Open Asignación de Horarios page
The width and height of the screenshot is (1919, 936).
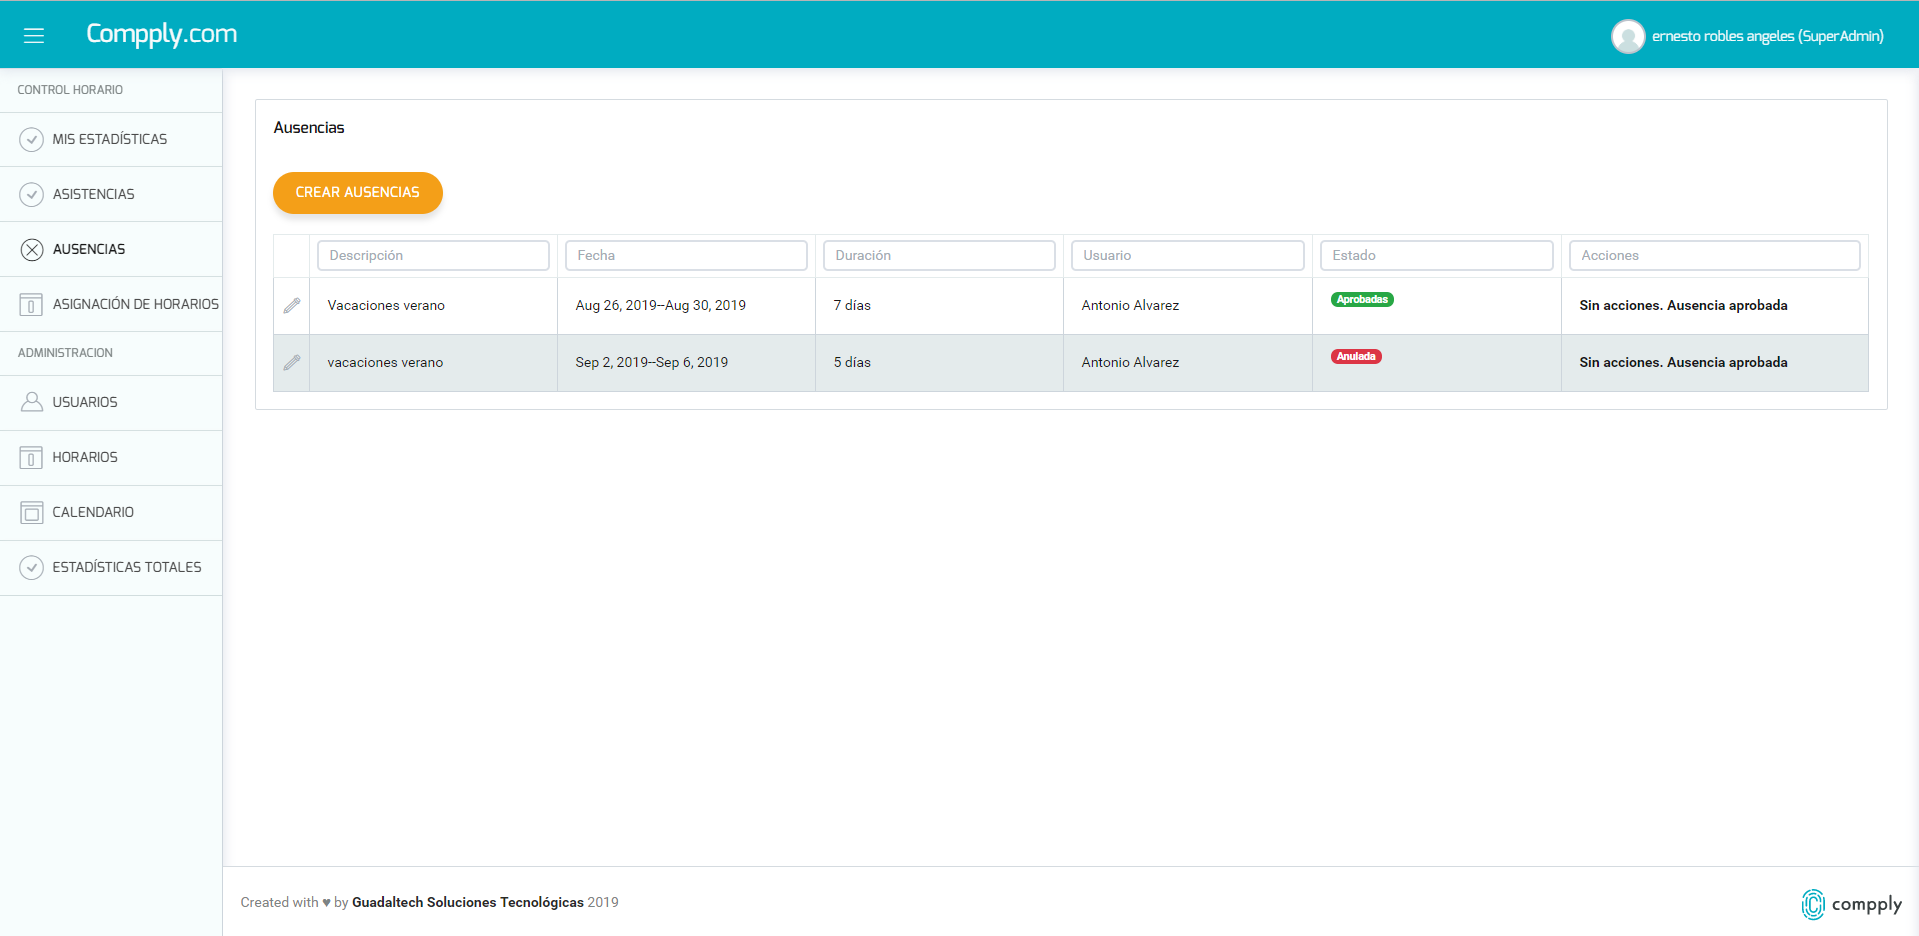[x=111, y=304]
